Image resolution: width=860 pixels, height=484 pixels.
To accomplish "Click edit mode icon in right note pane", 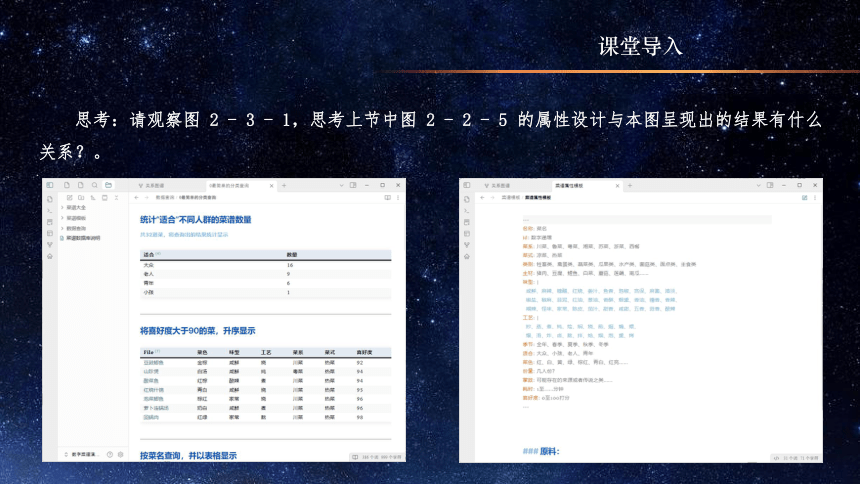I will click(x=805, y=198).
